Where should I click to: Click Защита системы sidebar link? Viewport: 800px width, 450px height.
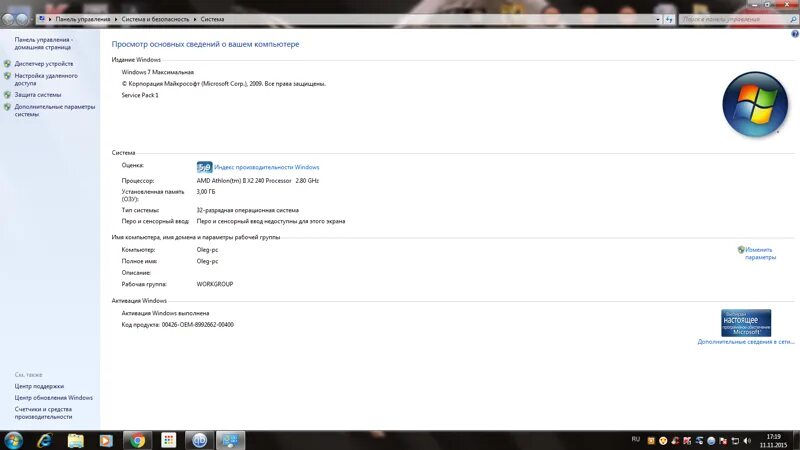[38, 95]
